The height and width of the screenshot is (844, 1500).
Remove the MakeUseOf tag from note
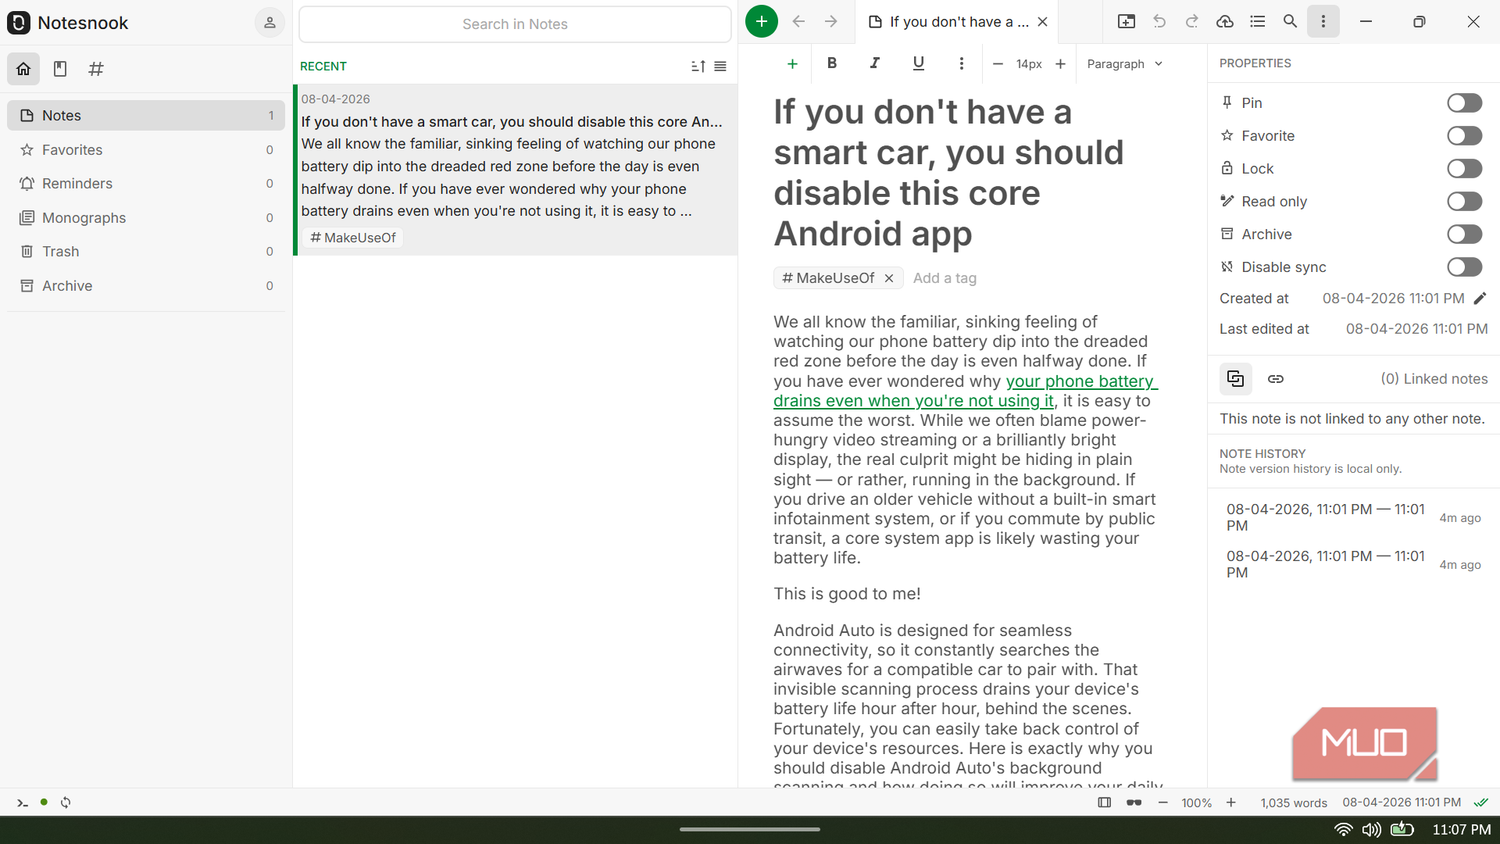click(x=889, y=278)
